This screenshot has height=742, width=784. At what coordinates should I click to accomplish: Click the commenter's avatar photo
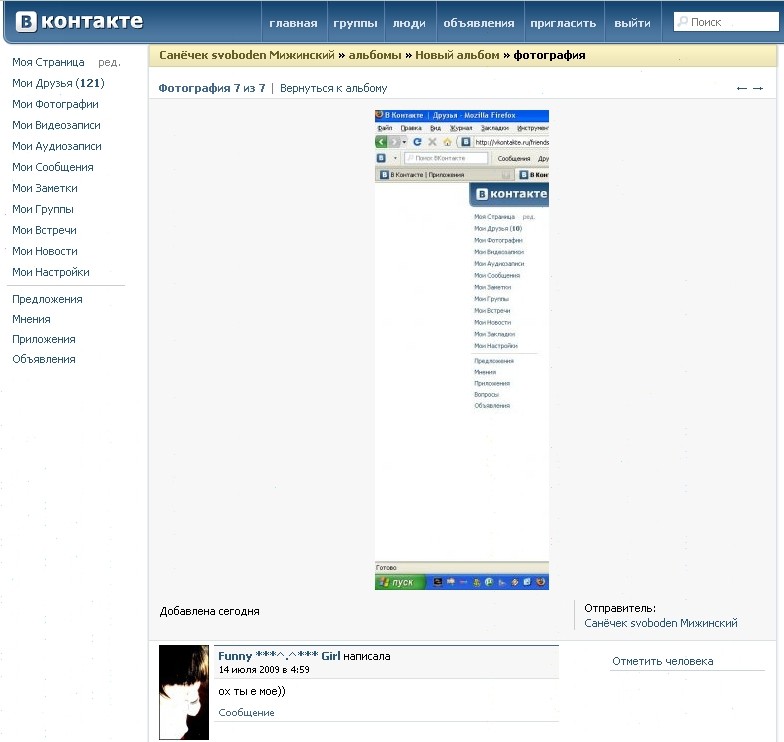184,692
